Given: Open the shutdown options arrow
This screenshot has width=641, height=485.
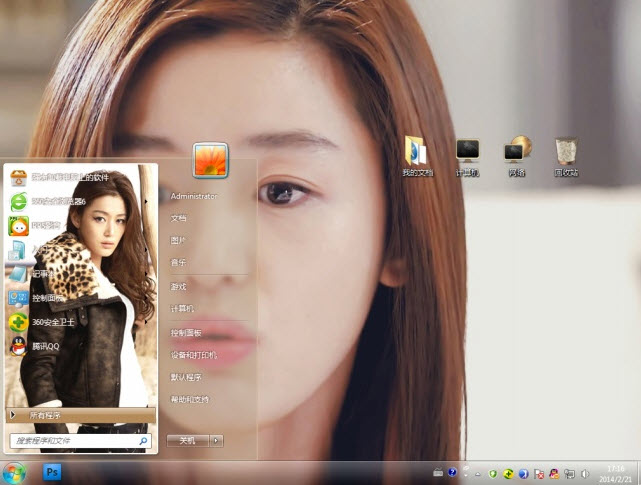Looking at the screenshot, I should pyautogui.click(x=217, y=440).
